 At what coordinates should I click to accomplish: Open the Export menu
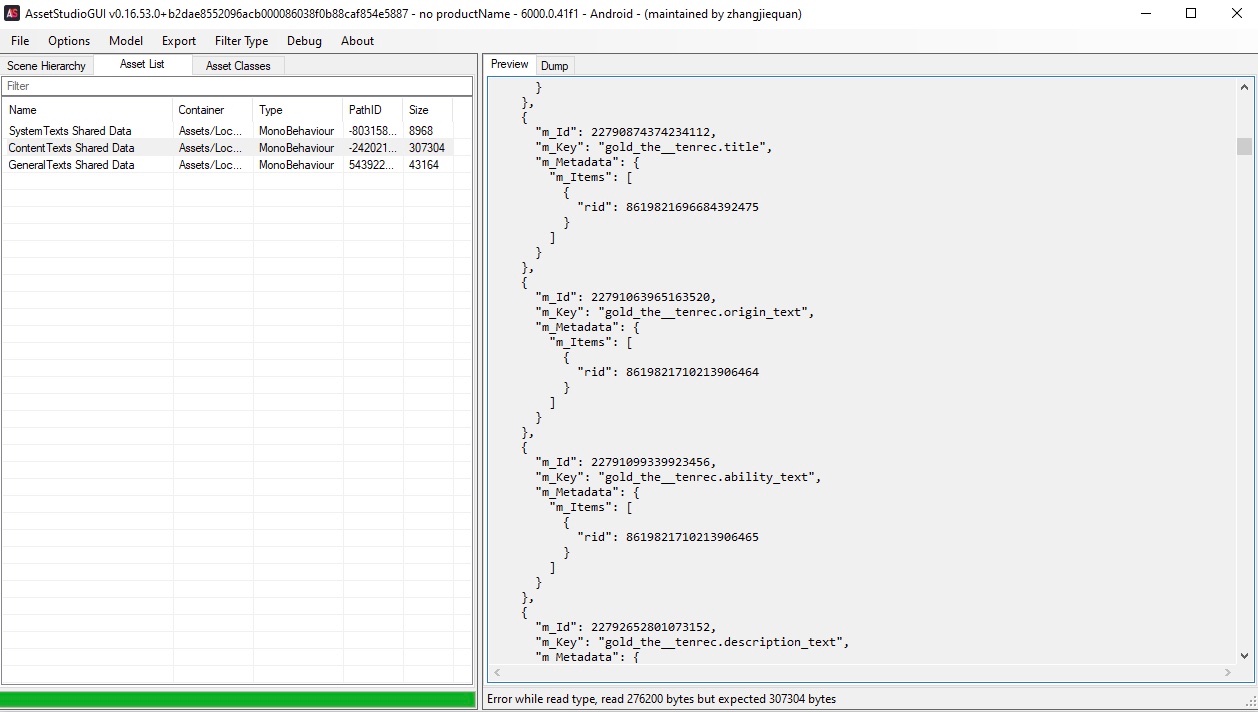[x=179, y=41]
